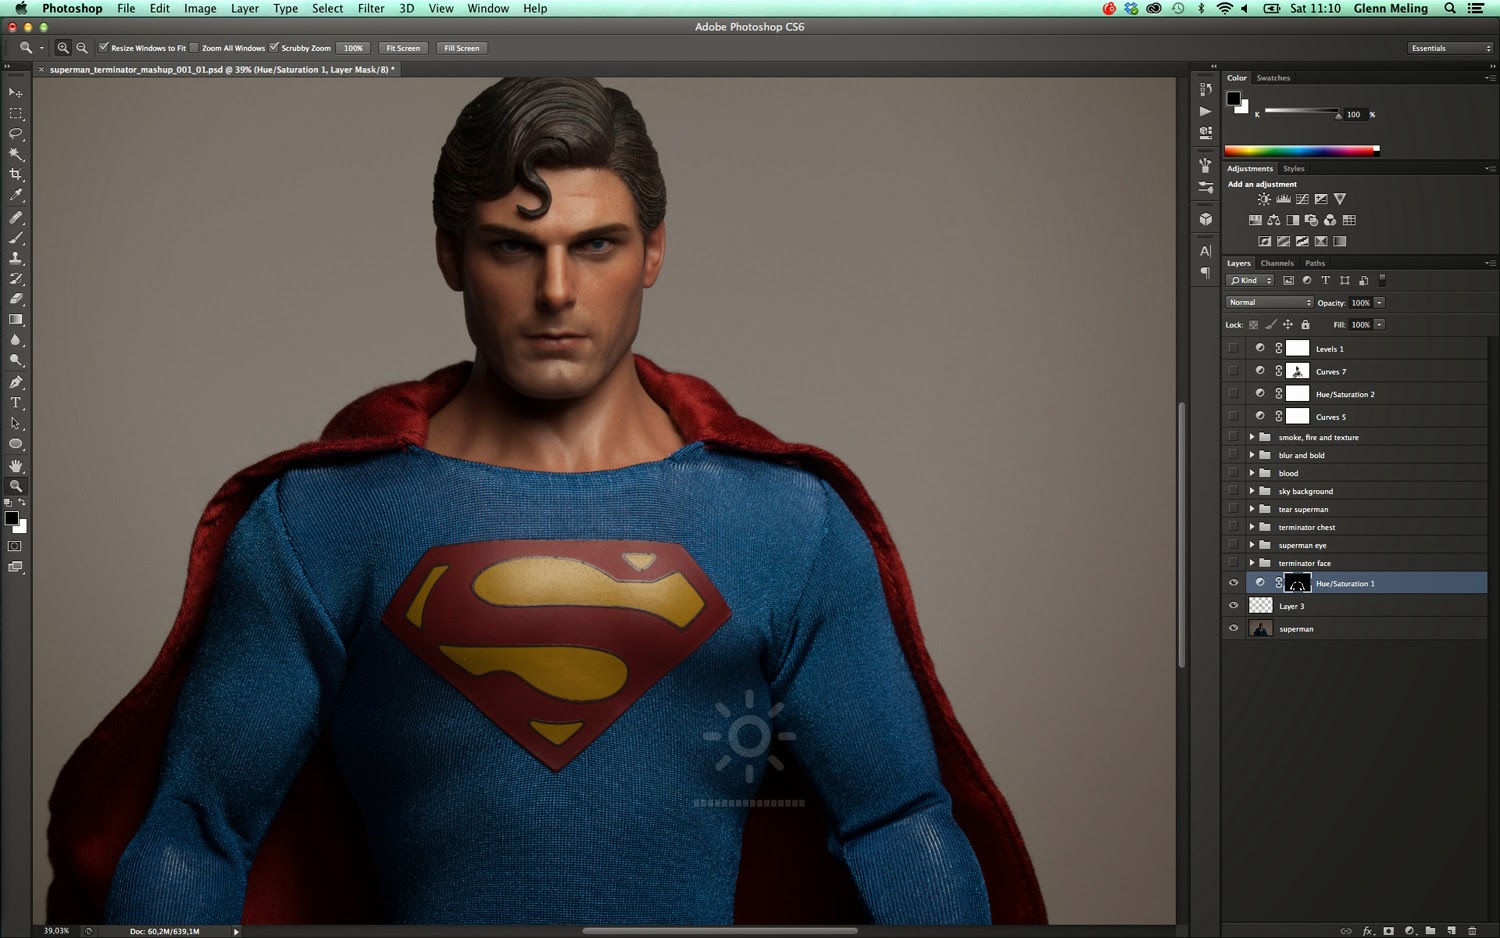1500x938 pixels.
Task: Hide the superman layer
Action: 1233,629
